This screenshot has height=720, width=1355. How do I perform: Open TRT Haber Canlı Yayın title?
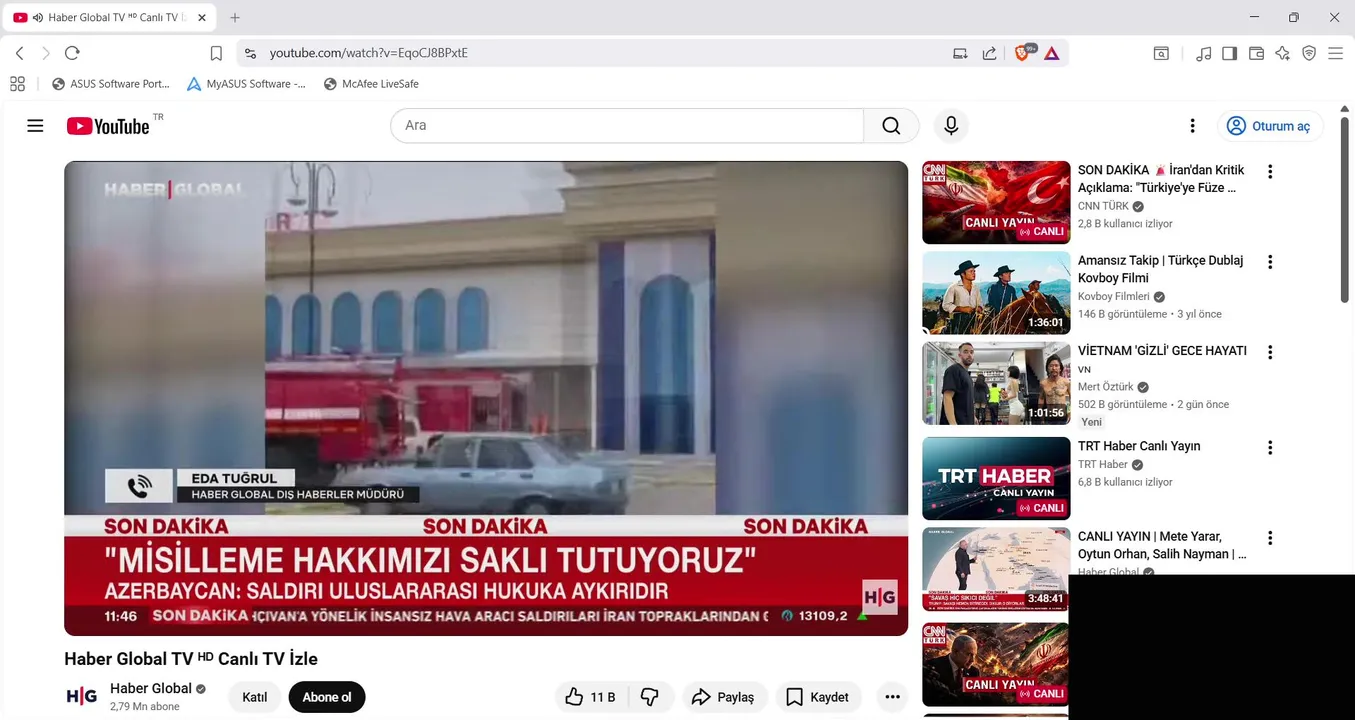coord(1139,446)
